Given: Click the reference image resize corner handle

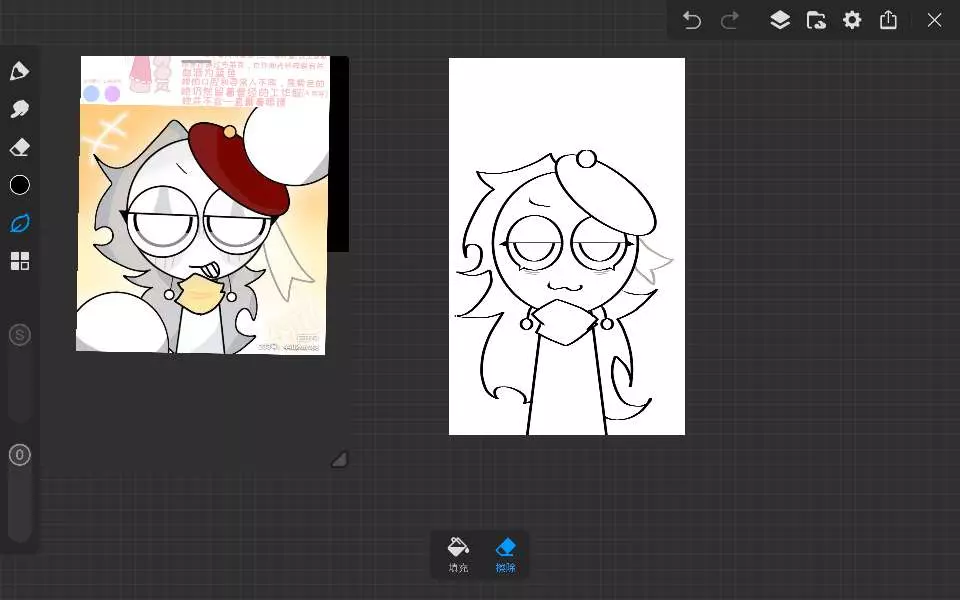Looking at the screenshot, I should (339, 459).
